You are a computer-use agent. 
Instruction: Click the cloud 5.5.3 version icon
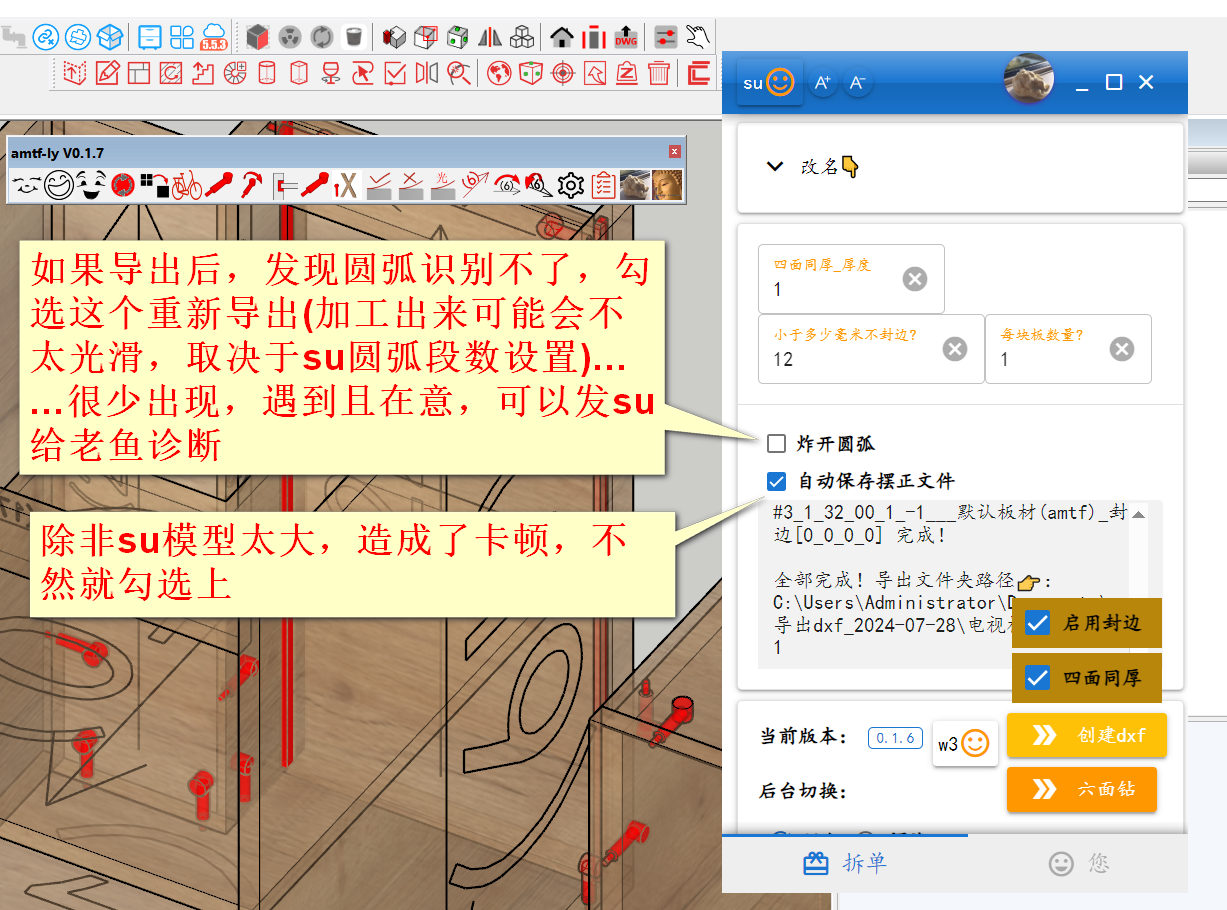pos(213,38)
